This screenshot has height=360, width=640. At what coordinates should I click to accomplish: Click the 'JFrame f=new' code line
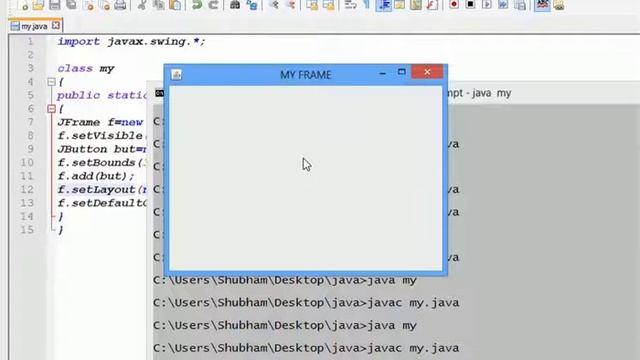tap(100, 122)
